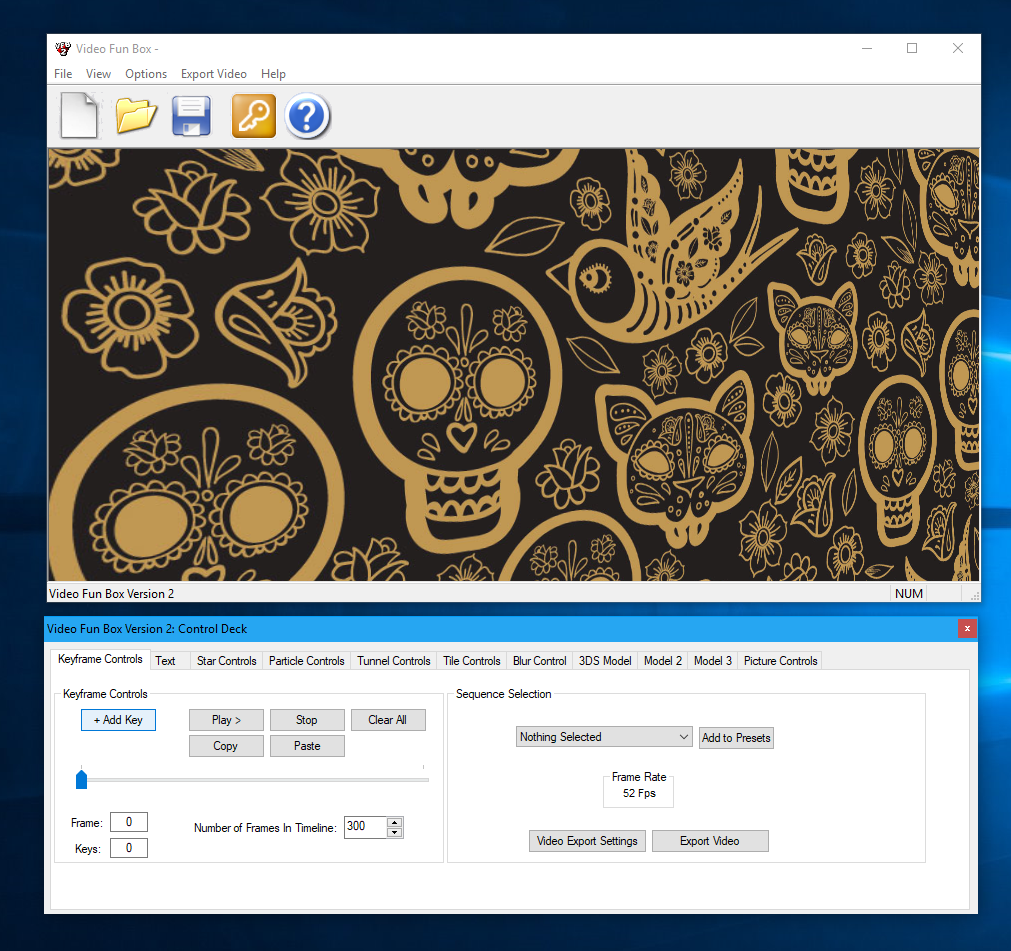
Task: Click the window resize grip in status bar
Action: 974,596
